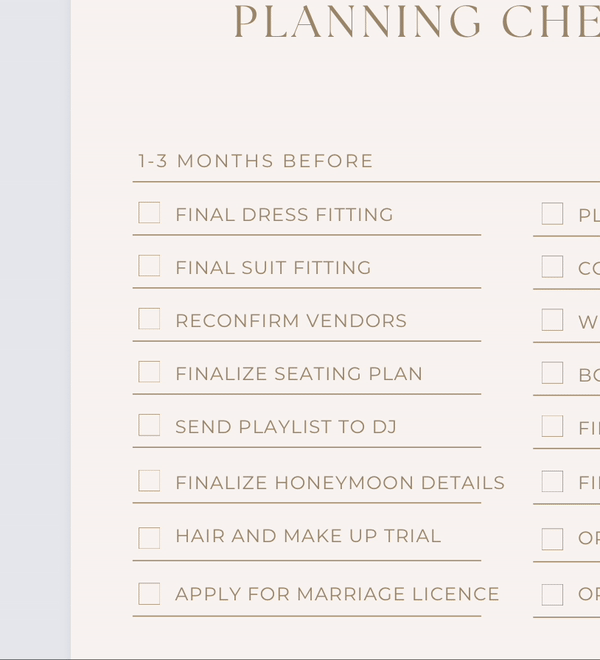Click the Send Playlist to DJ text
Image resolution: width=600 pixels, height=660 pixels.
tap(286, 427)
